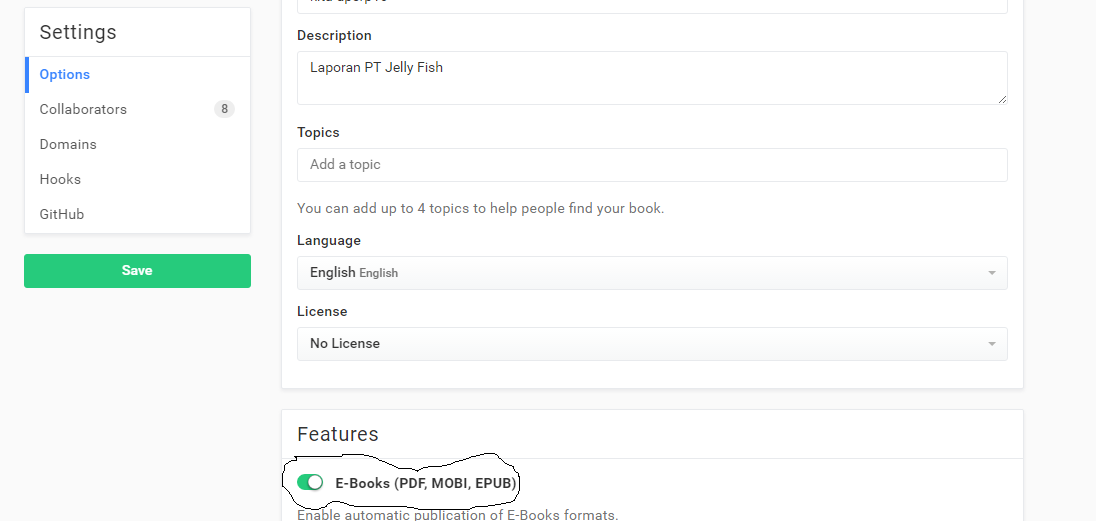Click inside the Description text area
This screenshot has width=1096, height=521.
652,78
